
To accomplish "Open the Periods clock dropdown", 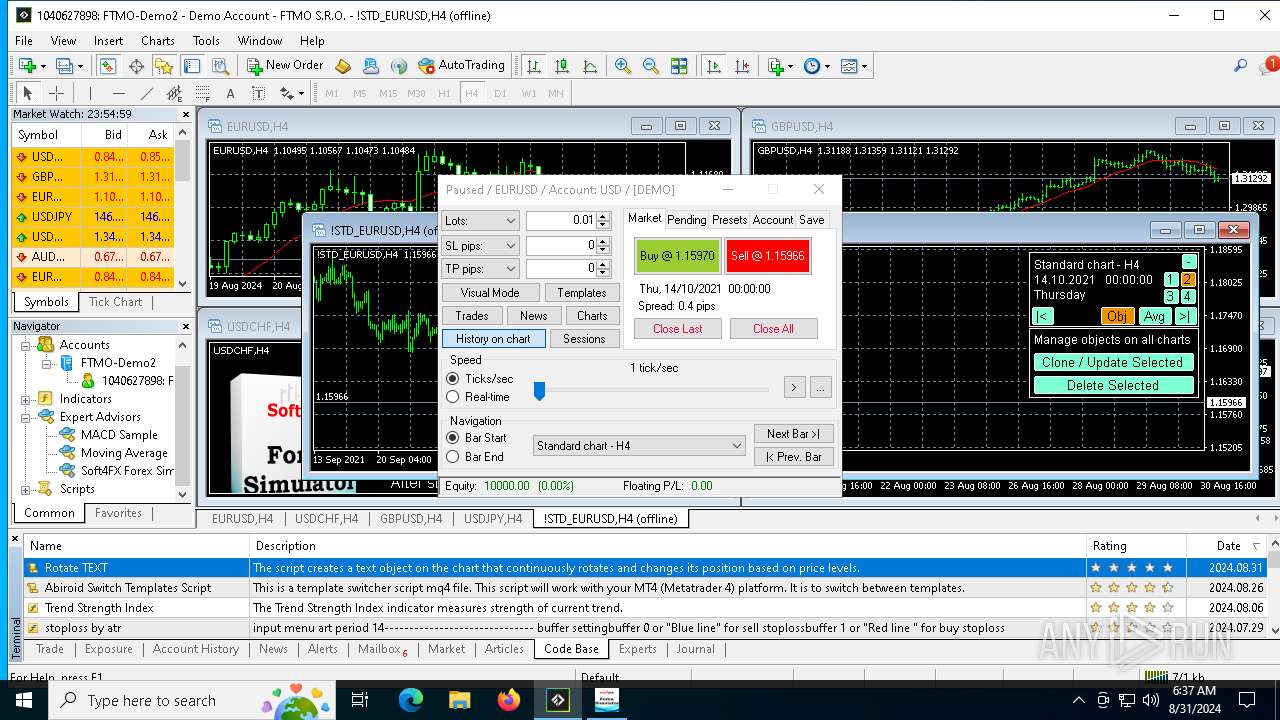I will (816, 66).
